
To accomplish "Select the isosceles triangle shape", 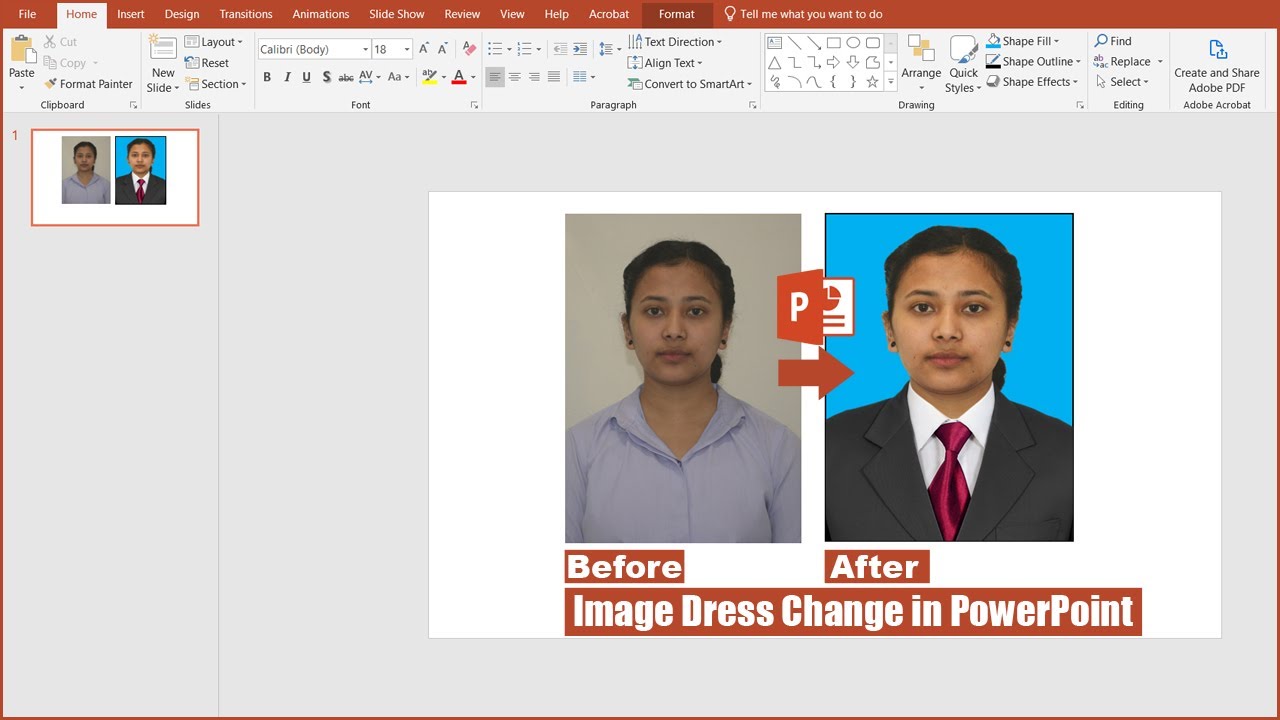I will [x=775, y=62].
